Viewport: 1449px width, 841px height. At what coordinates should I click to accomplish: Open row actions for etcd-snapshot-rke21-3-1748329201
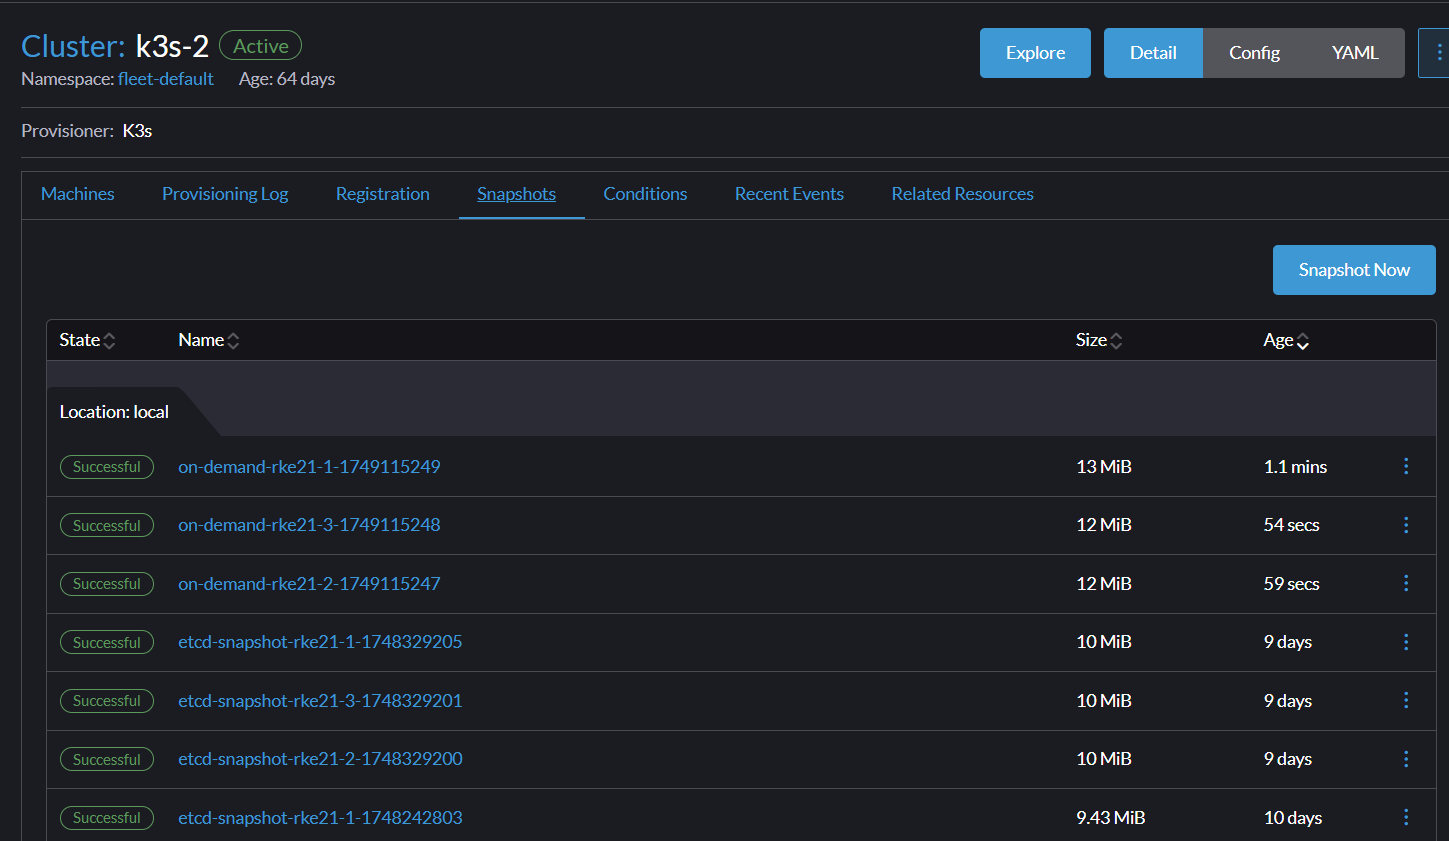(x=1406, y=700)
